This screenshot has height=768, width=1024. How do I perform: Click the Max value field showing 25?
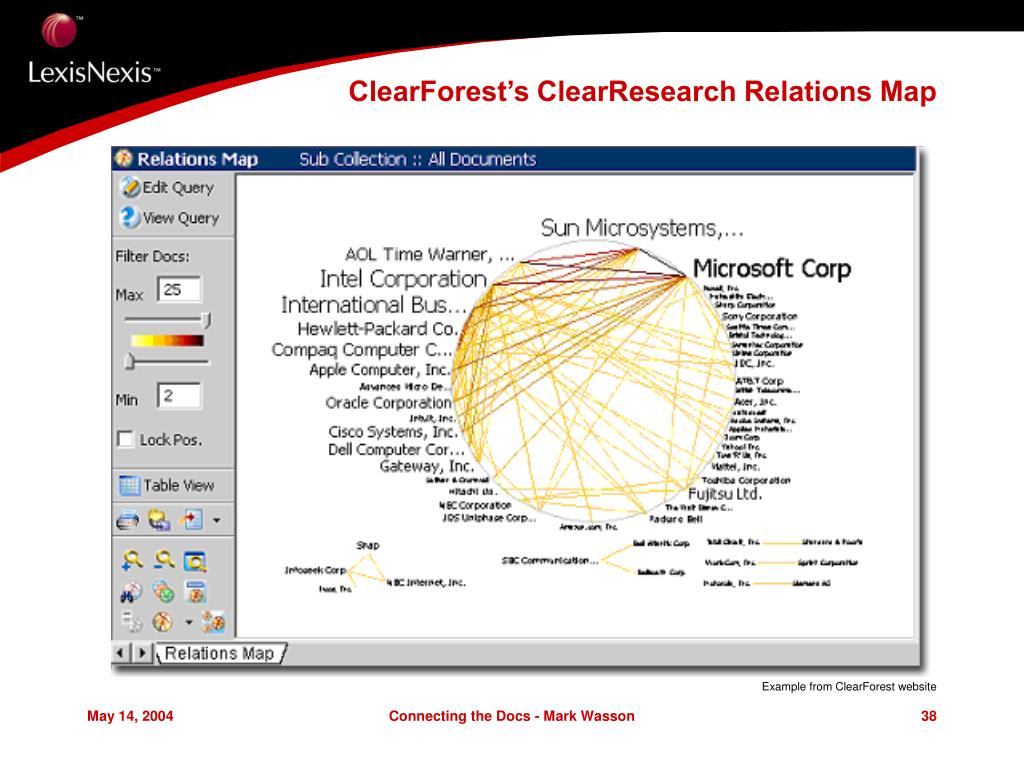[180, 289]
